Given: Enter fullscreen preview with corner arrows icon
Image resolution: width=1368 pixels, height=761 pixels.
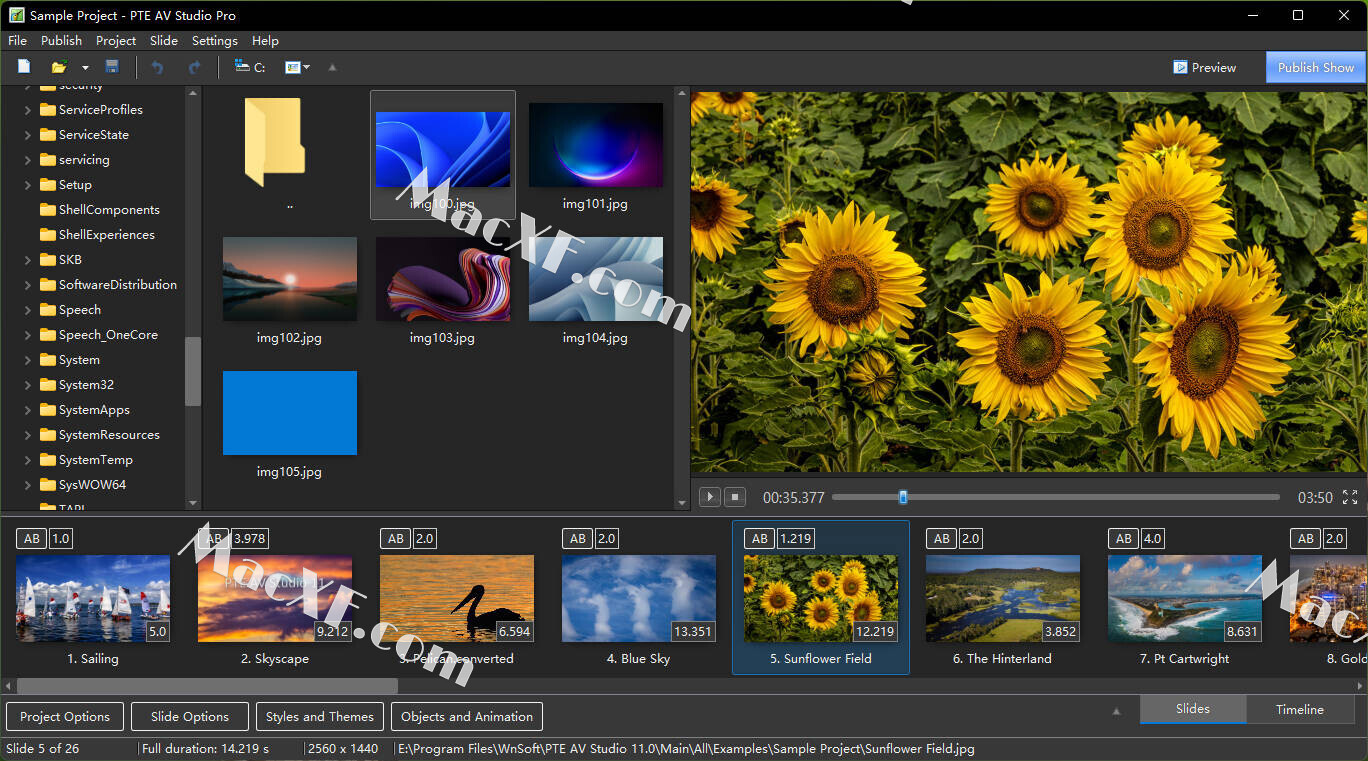Looking at the screenshot, I should pyautogui.click(x=1349, y=497).
